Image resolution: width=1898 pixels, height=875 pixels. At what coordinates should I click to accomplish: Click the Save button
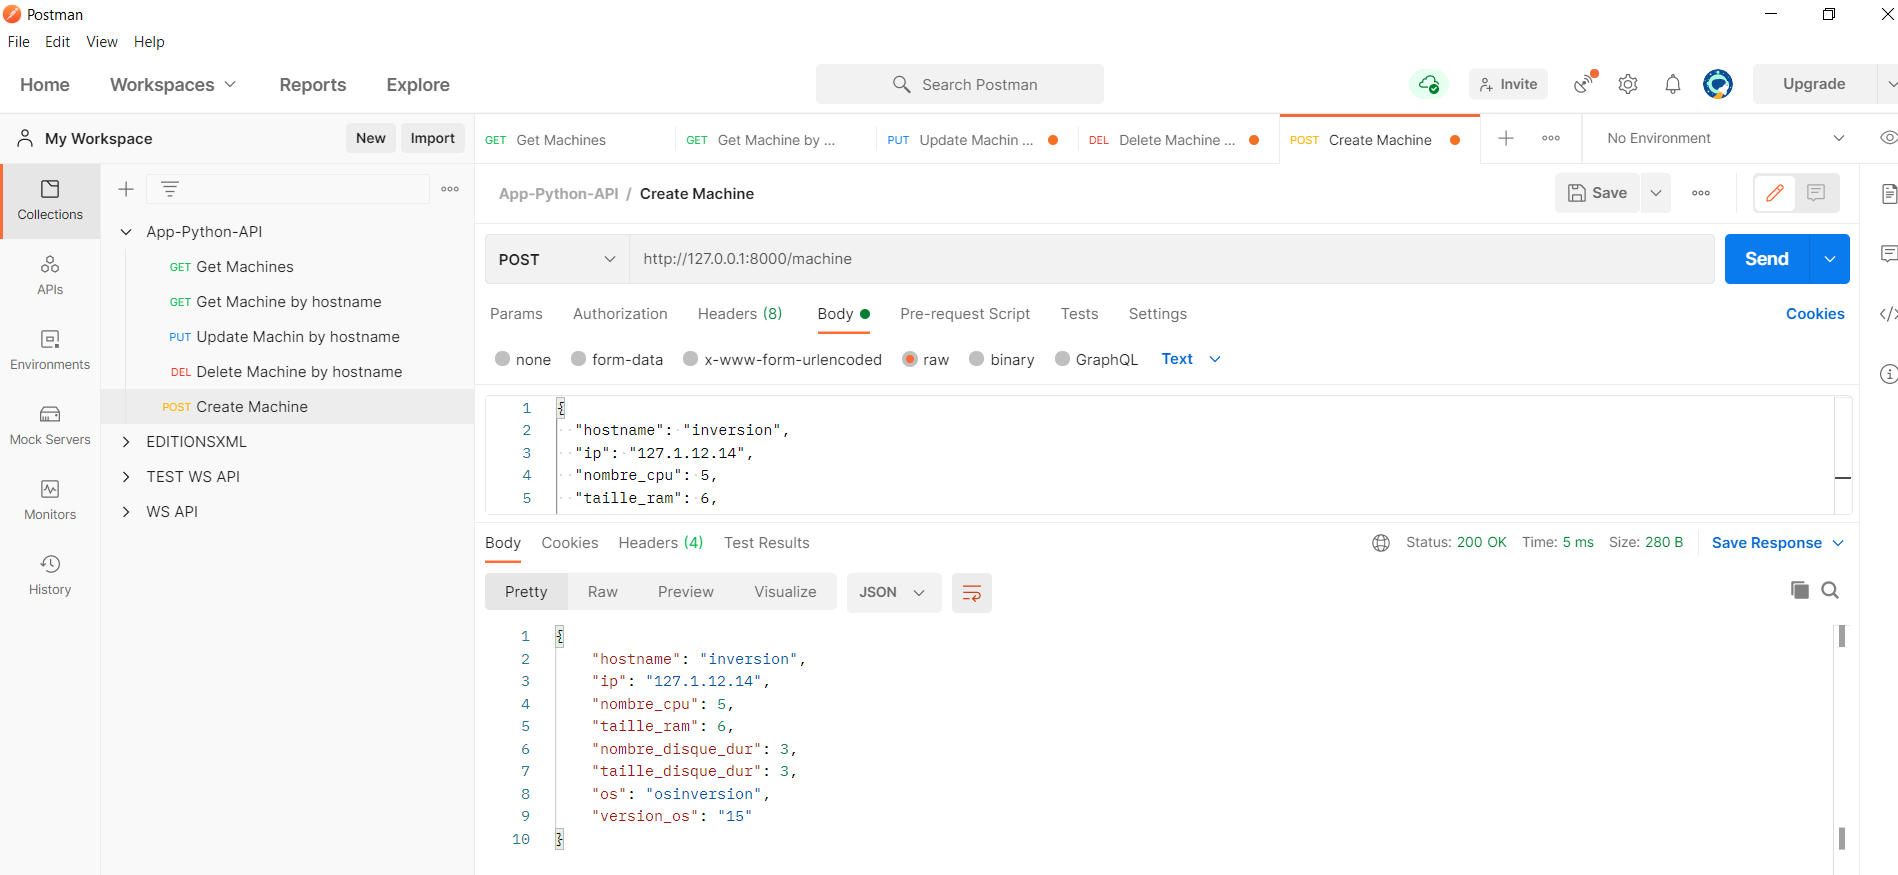pyautogui.click(x=1597, y=193)
